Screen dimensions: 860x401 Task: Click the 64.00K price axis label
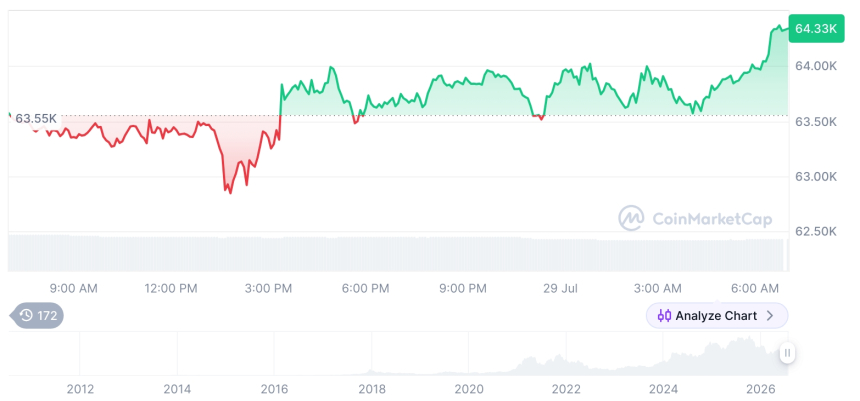pos(816,66)
